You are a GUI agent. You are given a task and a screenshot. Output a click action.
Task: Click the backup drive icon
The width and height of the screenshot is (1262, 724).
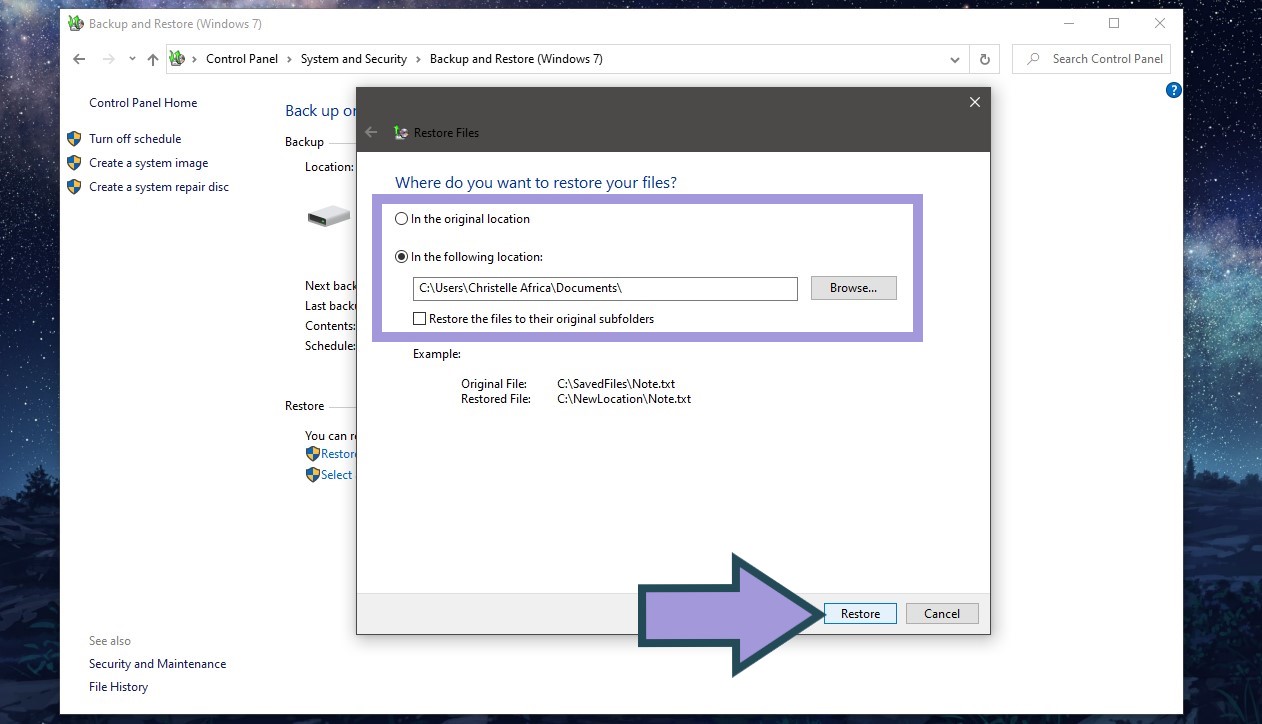pyautogui.click(x=329, y=215)
